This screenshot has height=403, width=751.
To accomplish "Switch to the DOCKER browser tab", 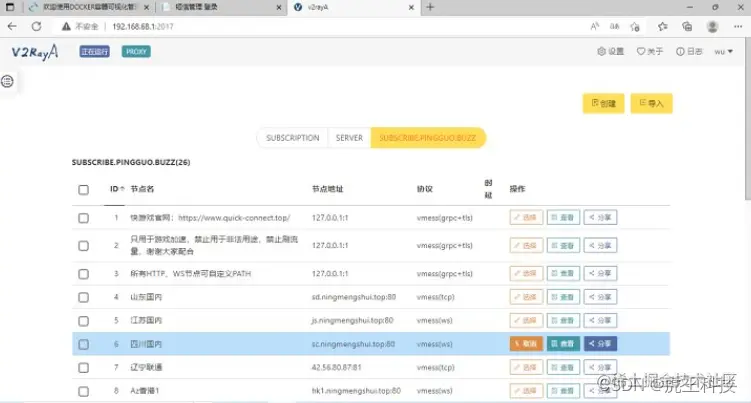I will 89,7.
